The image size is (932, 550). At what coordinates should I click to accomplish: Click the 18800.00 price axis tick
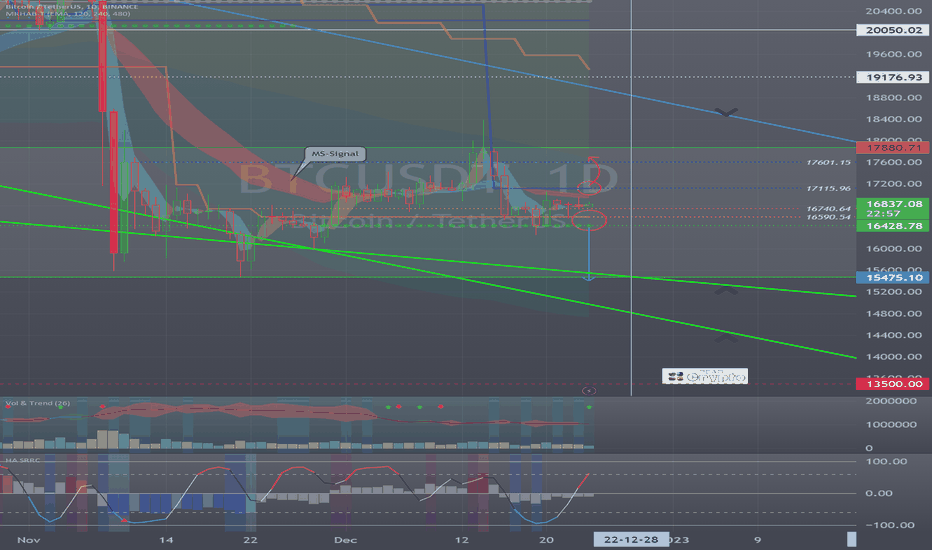click(893, 98)
